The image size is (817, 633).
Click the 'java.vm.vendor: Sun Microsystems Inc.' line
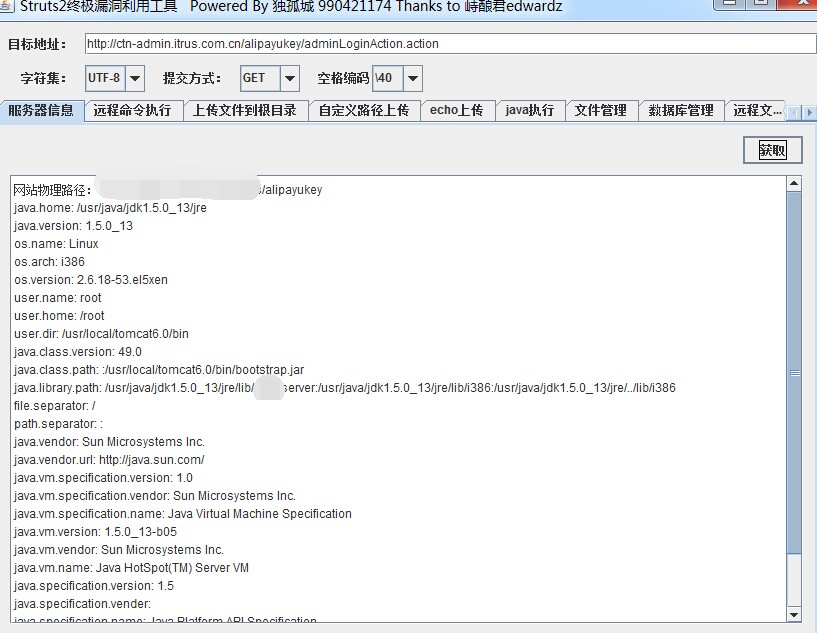tap(119, 549)
